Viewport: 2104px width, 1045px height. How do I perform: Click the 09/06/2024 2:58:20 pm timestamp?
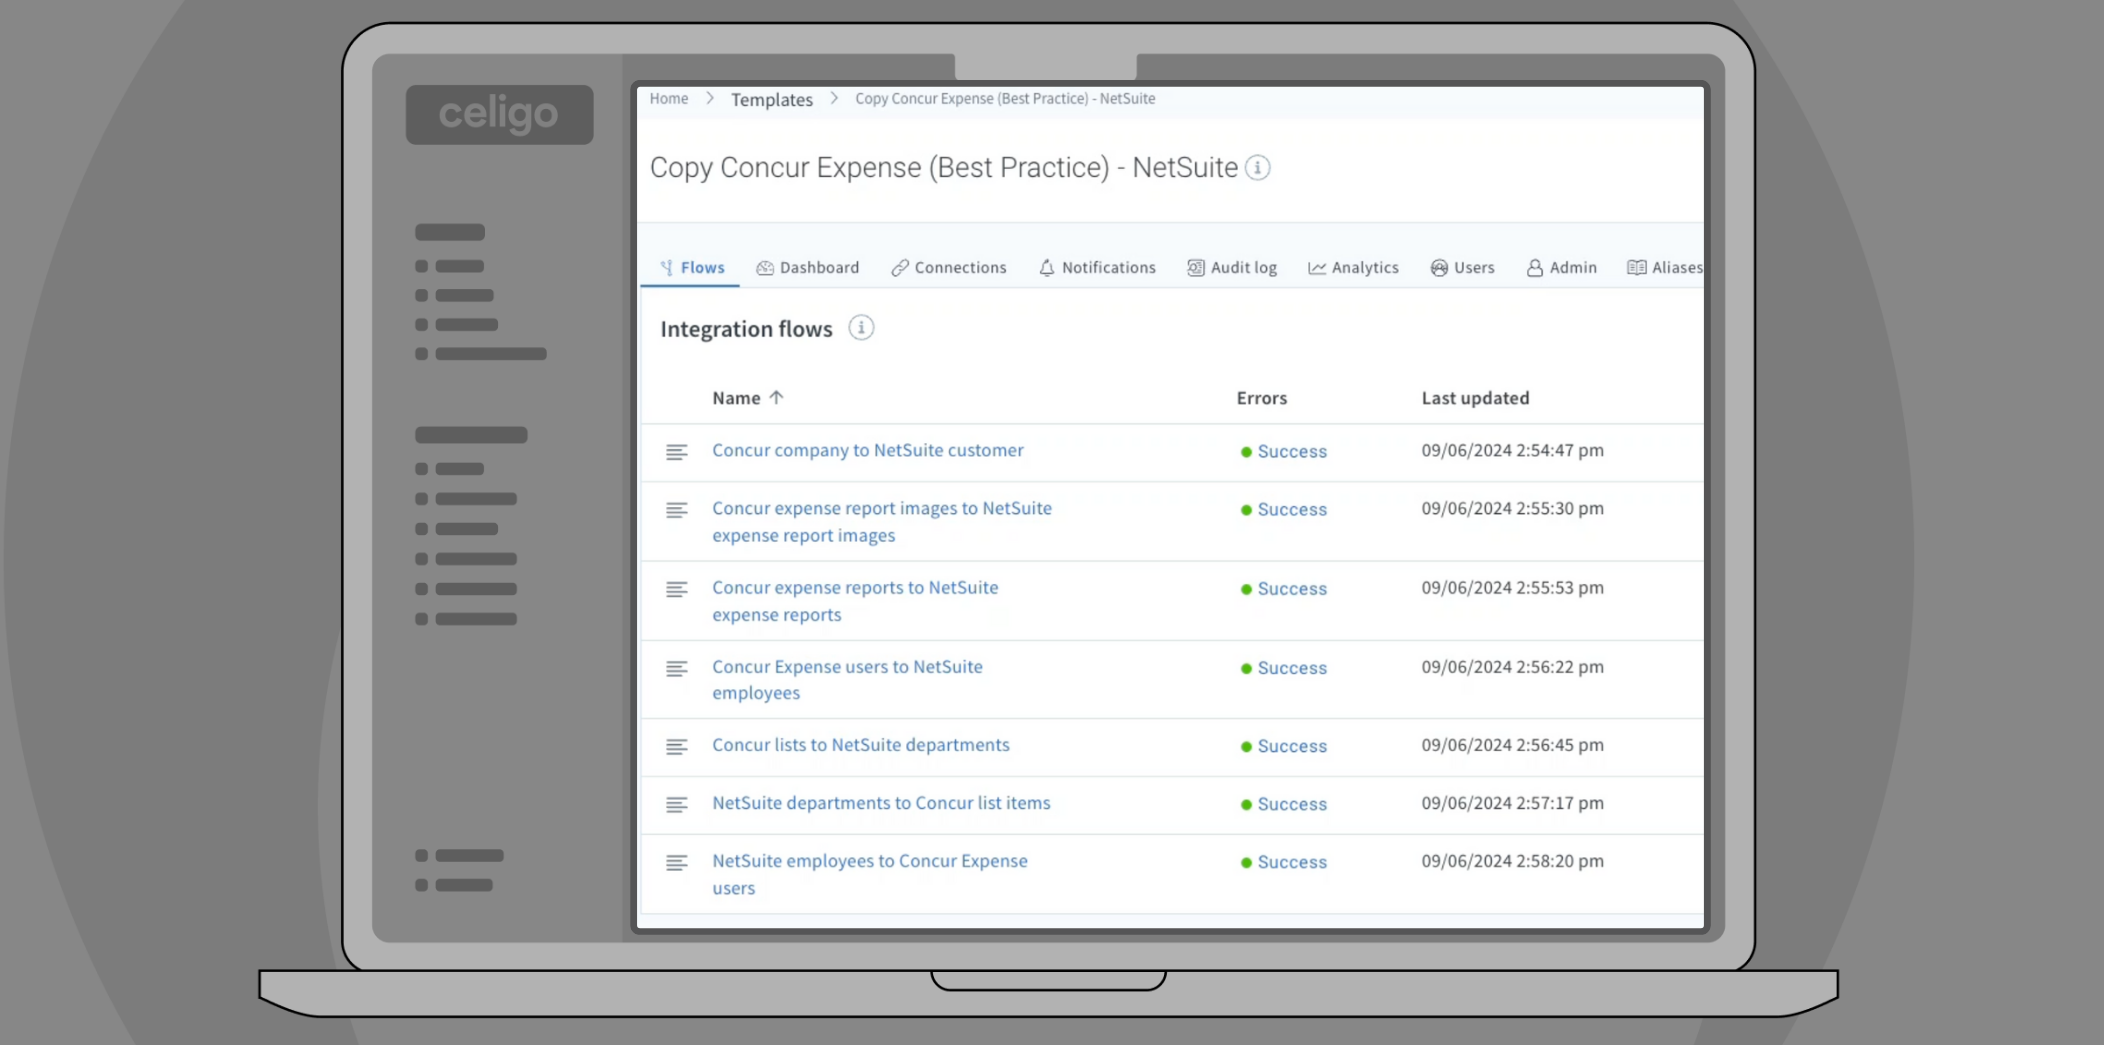click(x=1512, y=860)
